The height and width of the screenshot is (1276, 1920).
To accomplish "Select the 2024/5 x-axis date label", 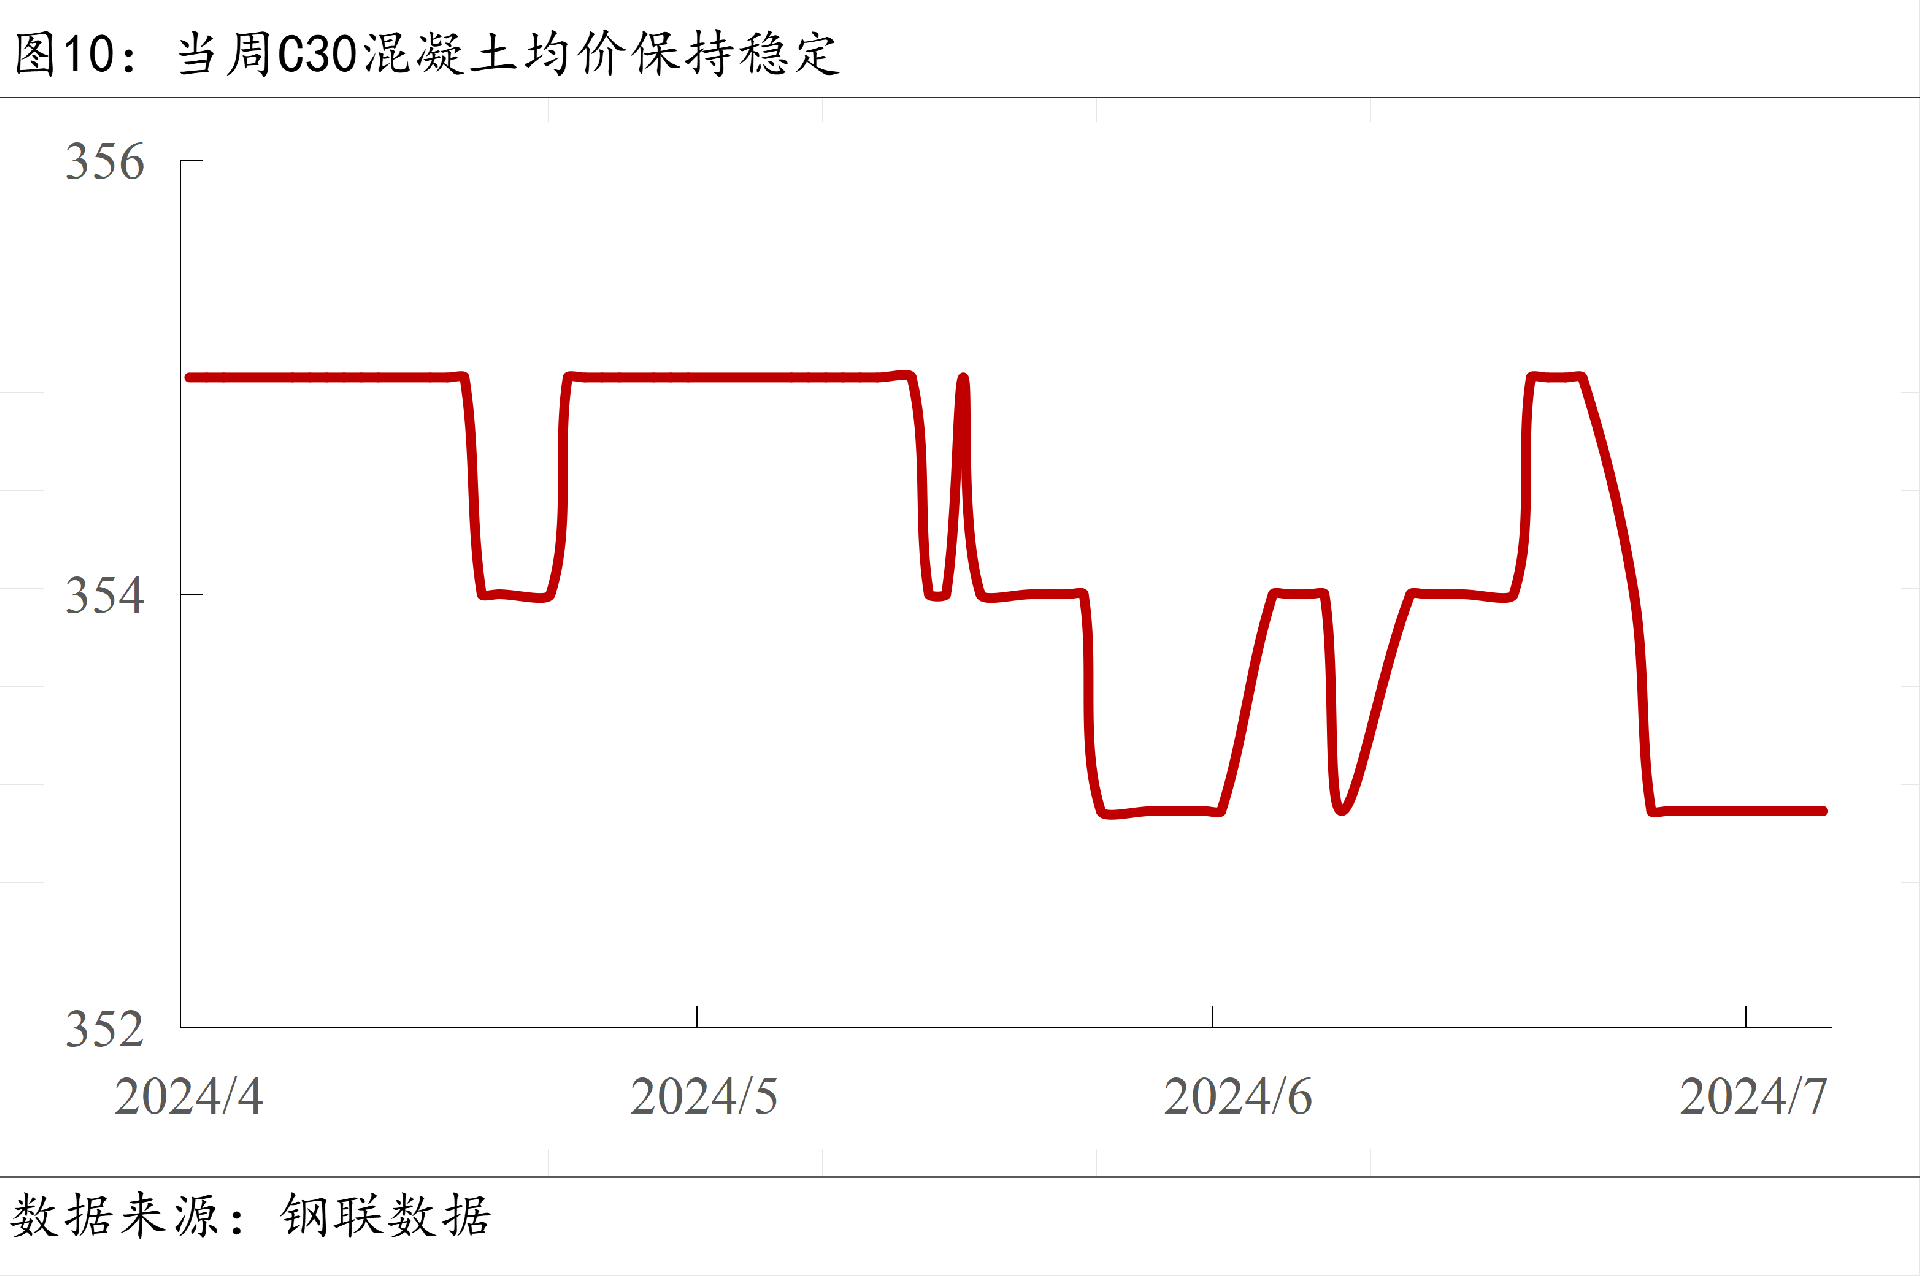I will tap(704, 1097).
